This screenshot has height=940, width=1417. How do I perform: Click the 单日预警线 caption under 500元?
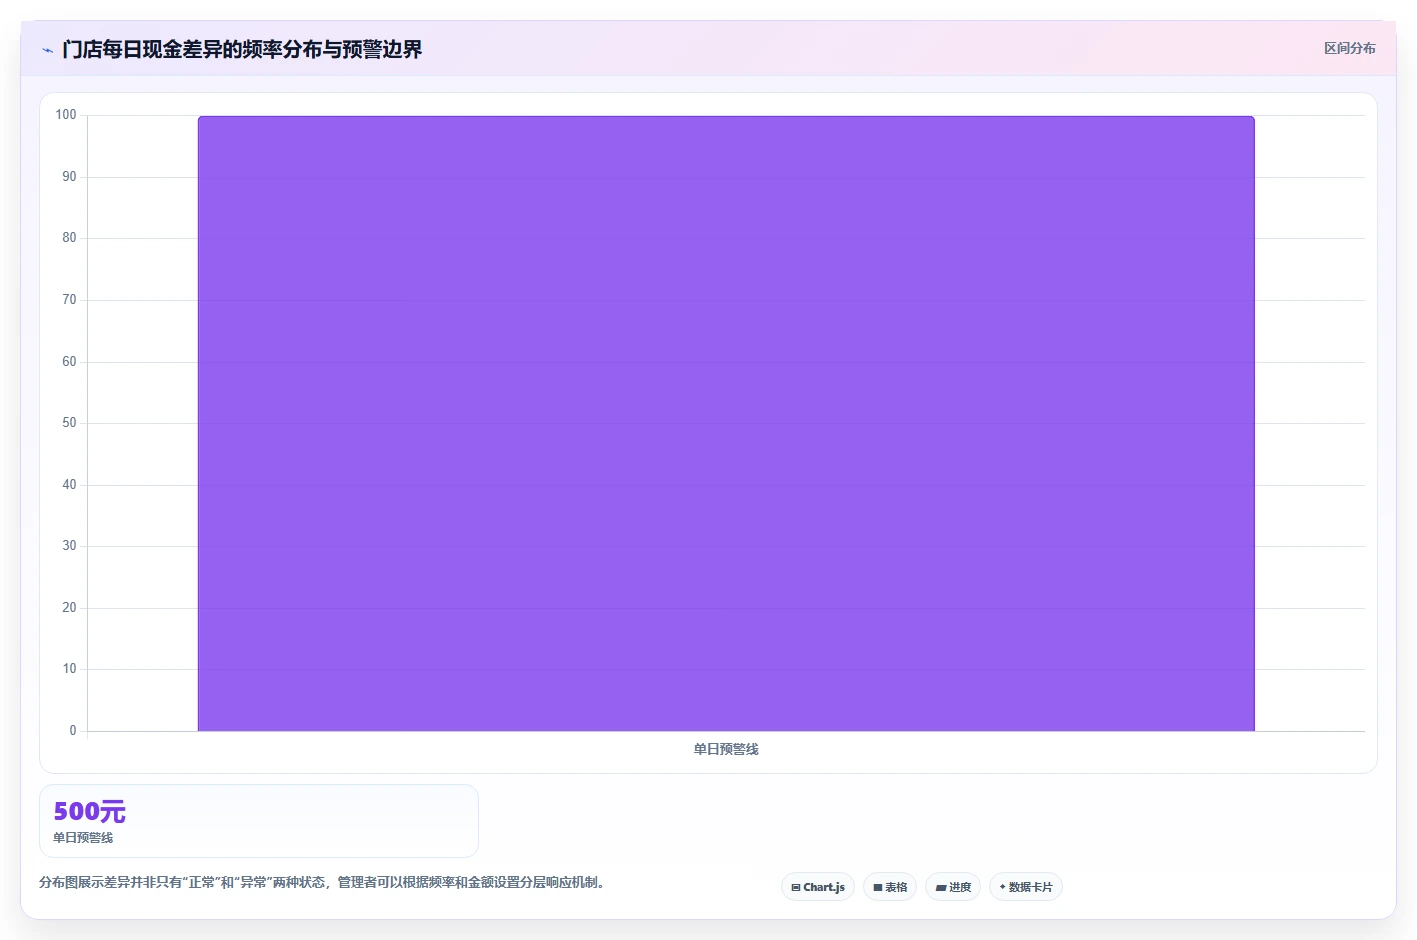coord(83,838)
